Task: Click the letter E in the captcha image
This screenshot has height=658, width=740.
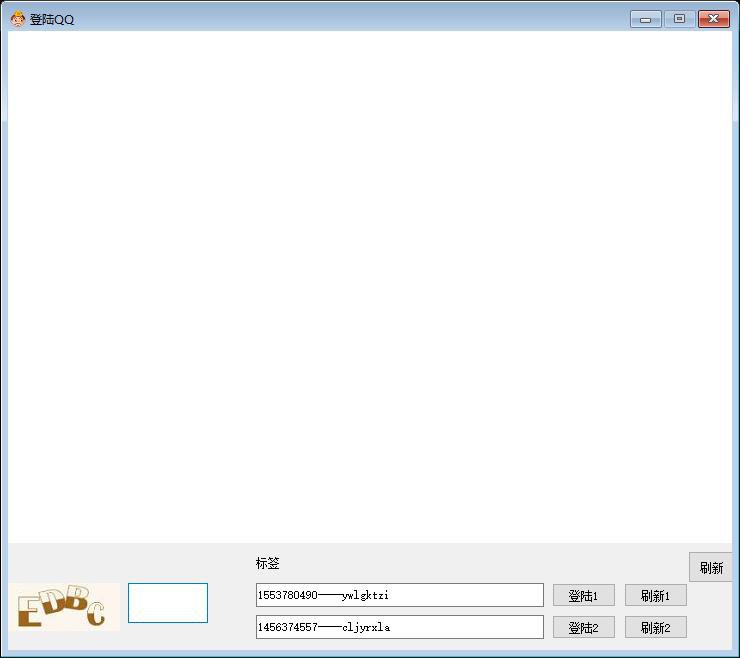Action: (29, 611)
